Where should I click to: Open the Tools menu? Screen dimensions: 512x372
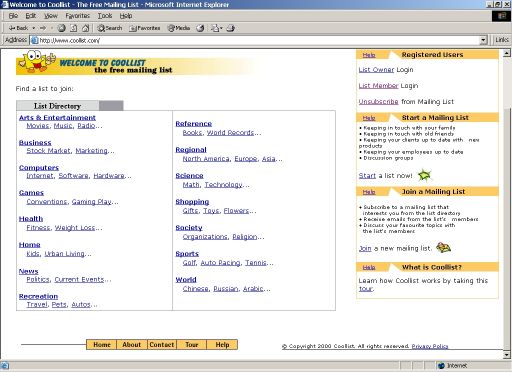(x=105, y=16)
